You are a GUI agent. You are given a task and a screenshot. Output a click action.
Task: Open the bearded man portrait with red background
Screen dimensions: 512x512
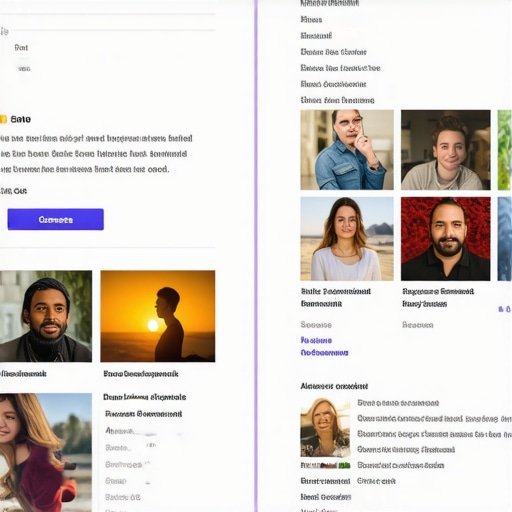pos(446,239)
